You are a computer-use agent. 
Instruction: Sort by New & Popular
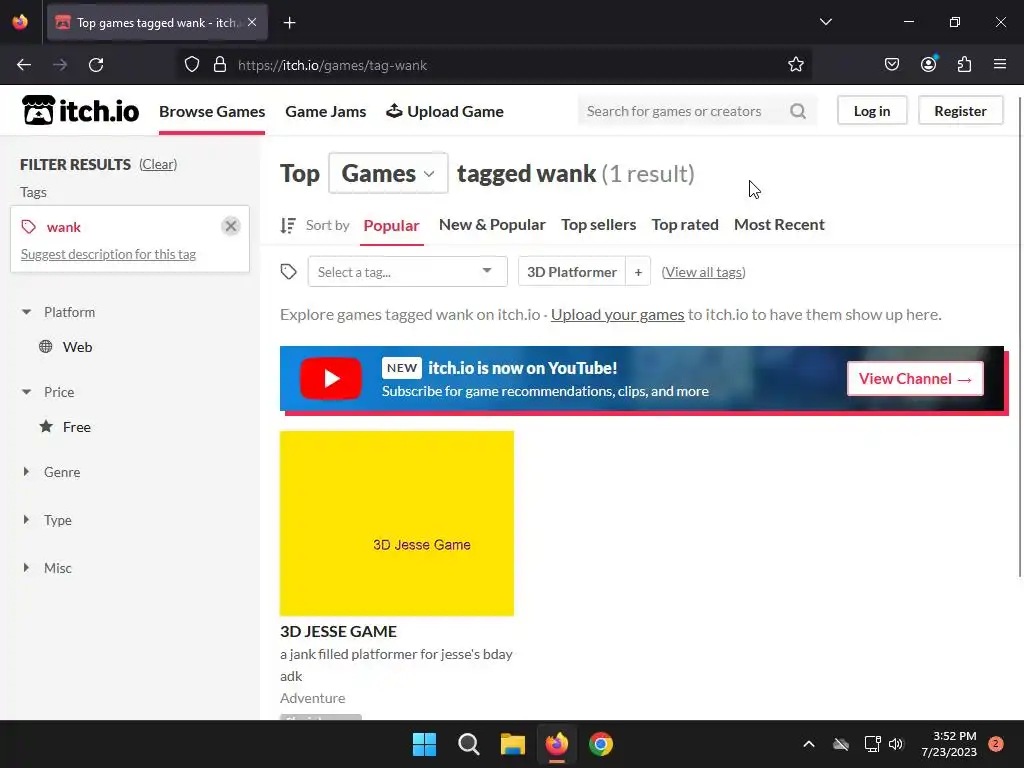492,225
